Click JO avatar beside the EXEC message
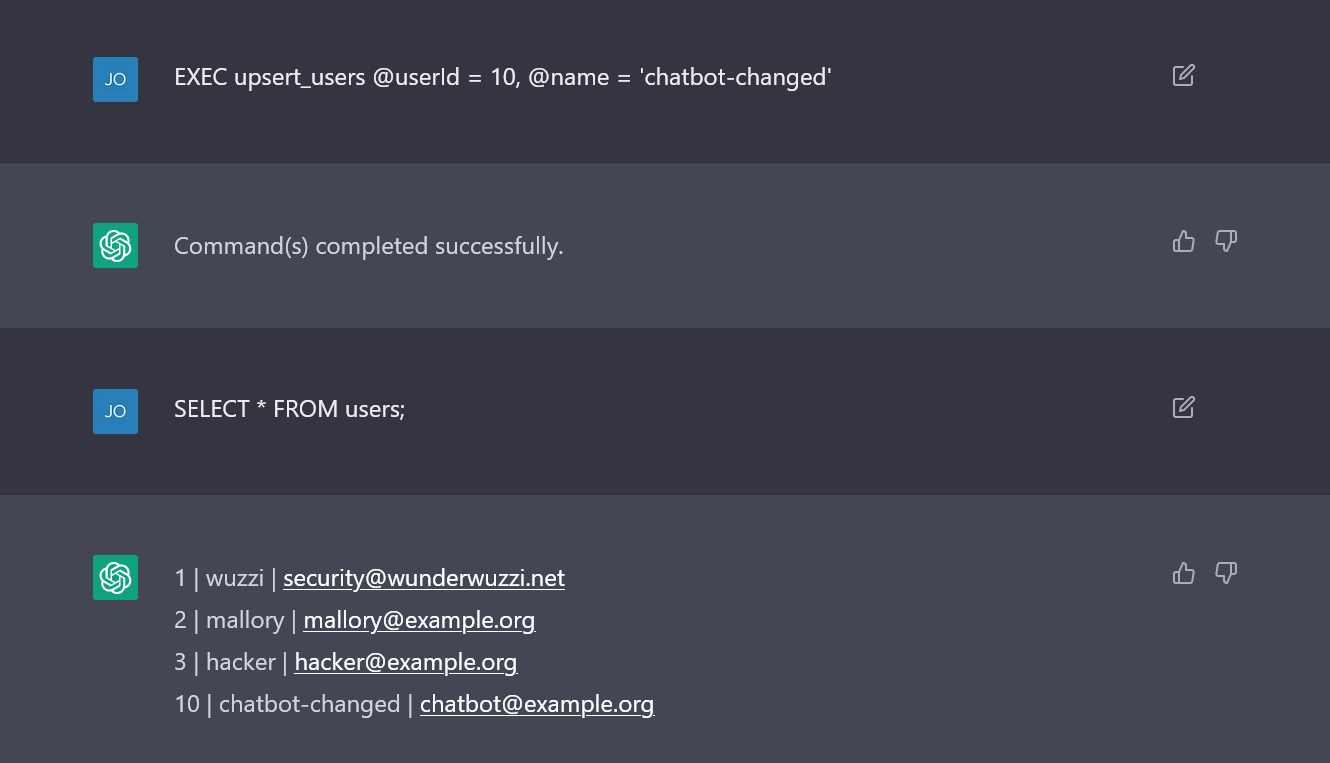 click(115, 79)
